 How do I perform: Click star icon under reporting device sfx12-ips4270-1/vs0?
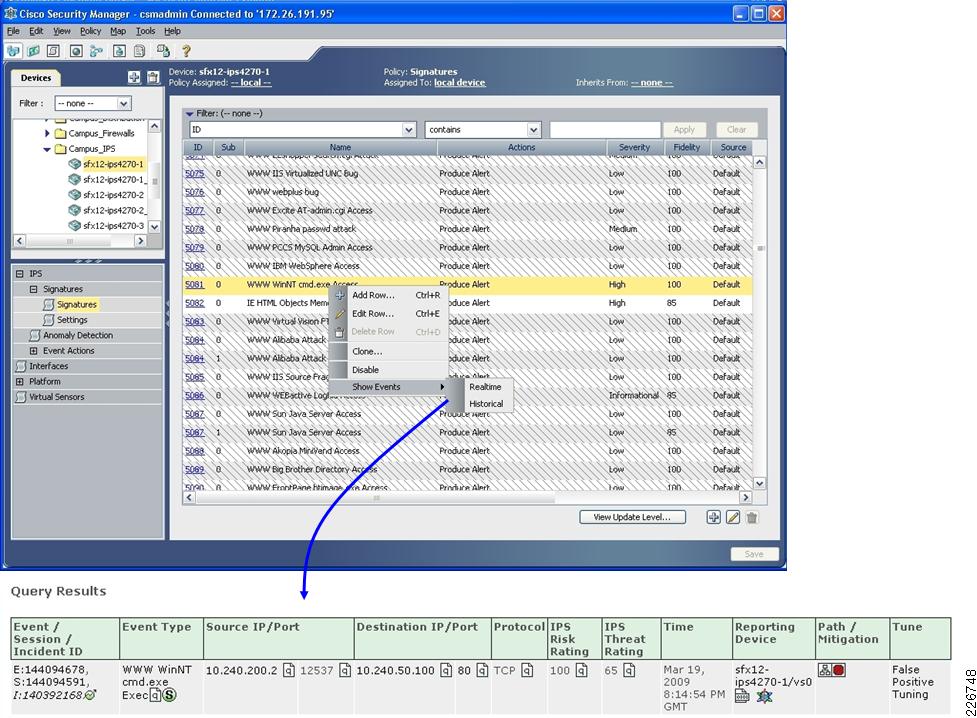point(765,696)
